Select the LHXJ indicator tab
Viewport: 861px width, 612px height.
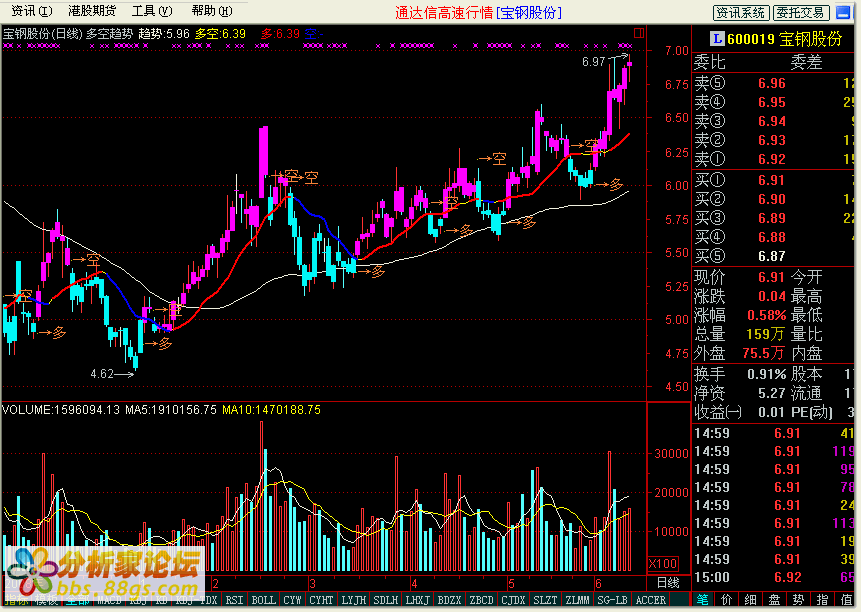click(418, 600)
